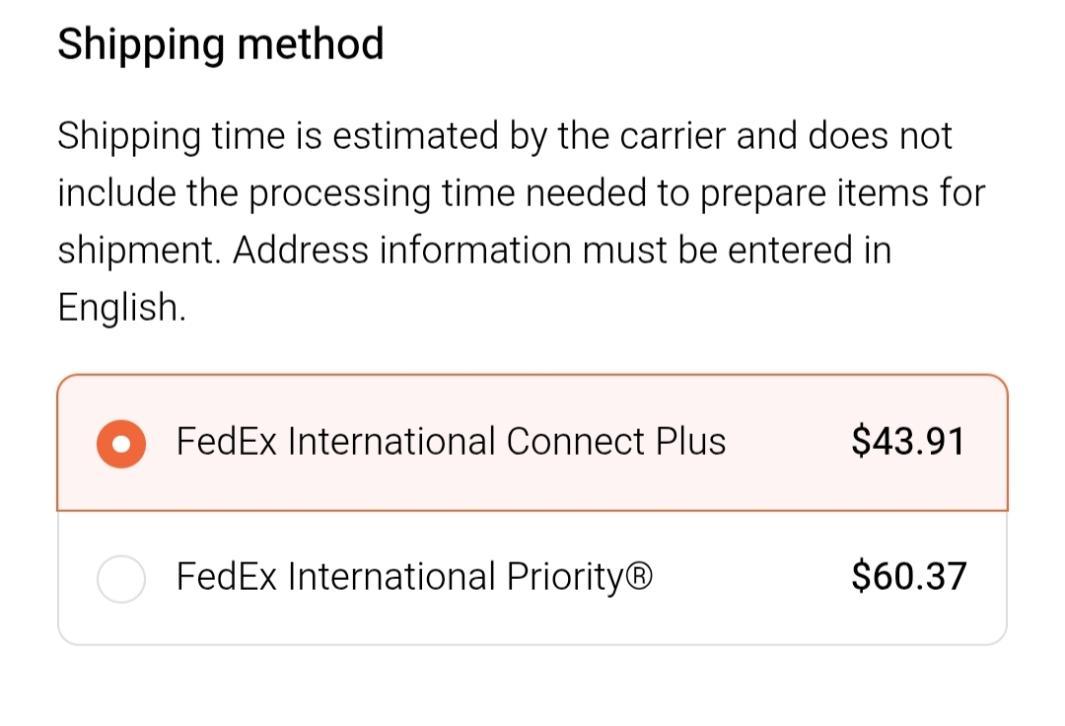Click the word "Address" in the description

300,250
